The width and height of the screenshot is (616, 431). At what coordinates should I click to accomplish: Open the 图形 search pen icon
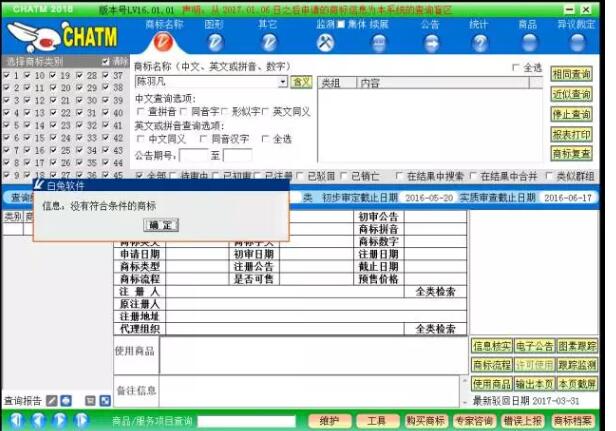pyautogui.click(x=215, y=42)
